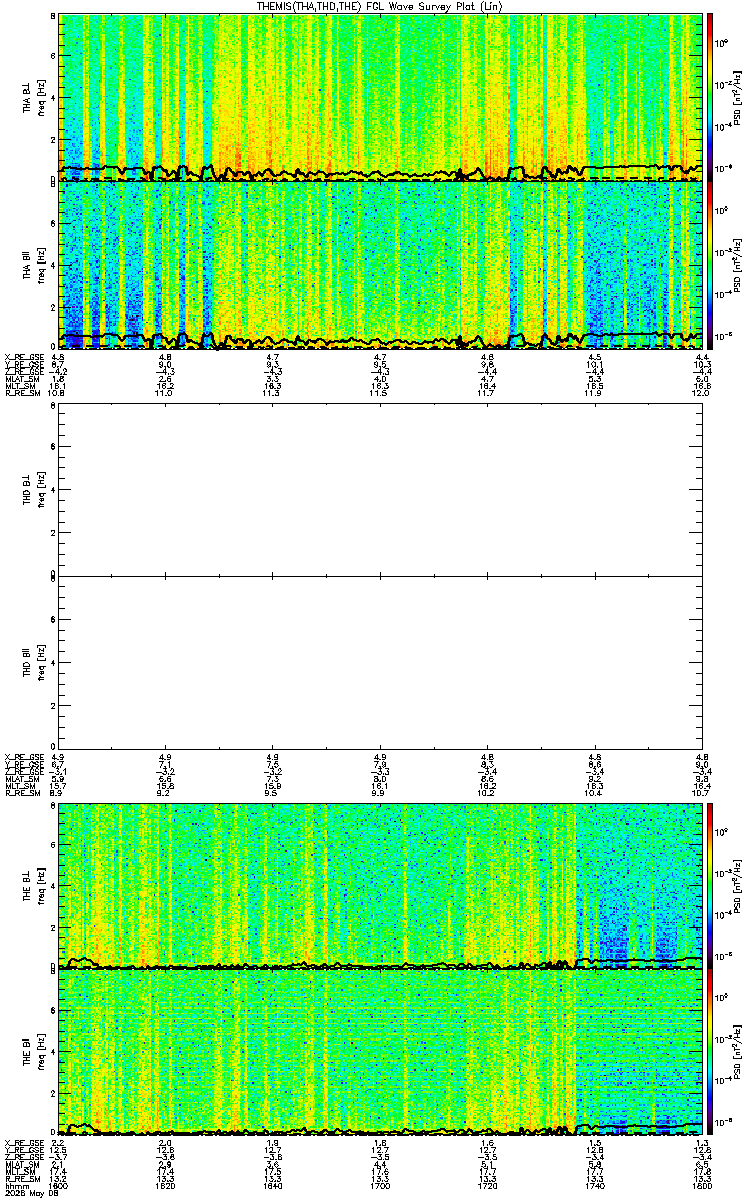
Task: Click the PSD color bar beside THE B-parallel
Action: [711, 1052]
